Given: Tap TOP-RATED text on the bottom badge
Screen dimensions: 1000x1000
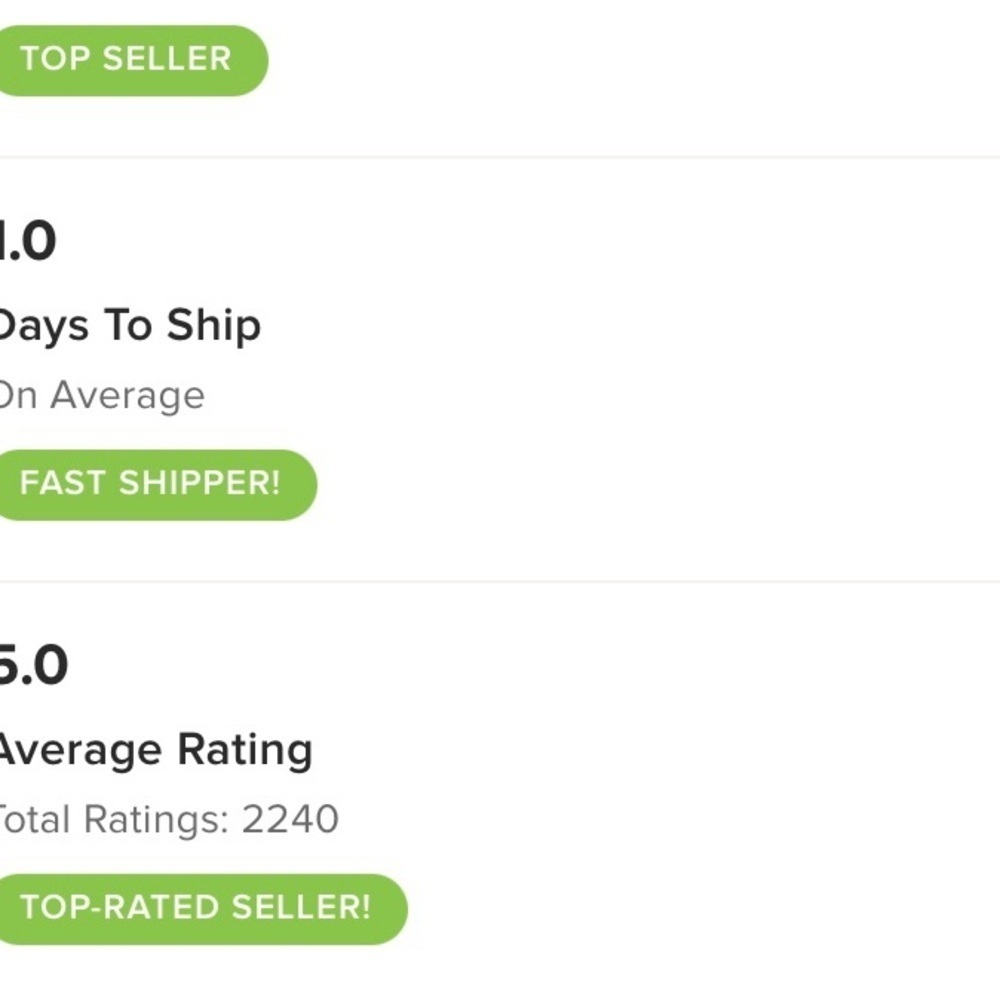Looking at the screenshot, I should pyautogui.click(x=121, y=907).
